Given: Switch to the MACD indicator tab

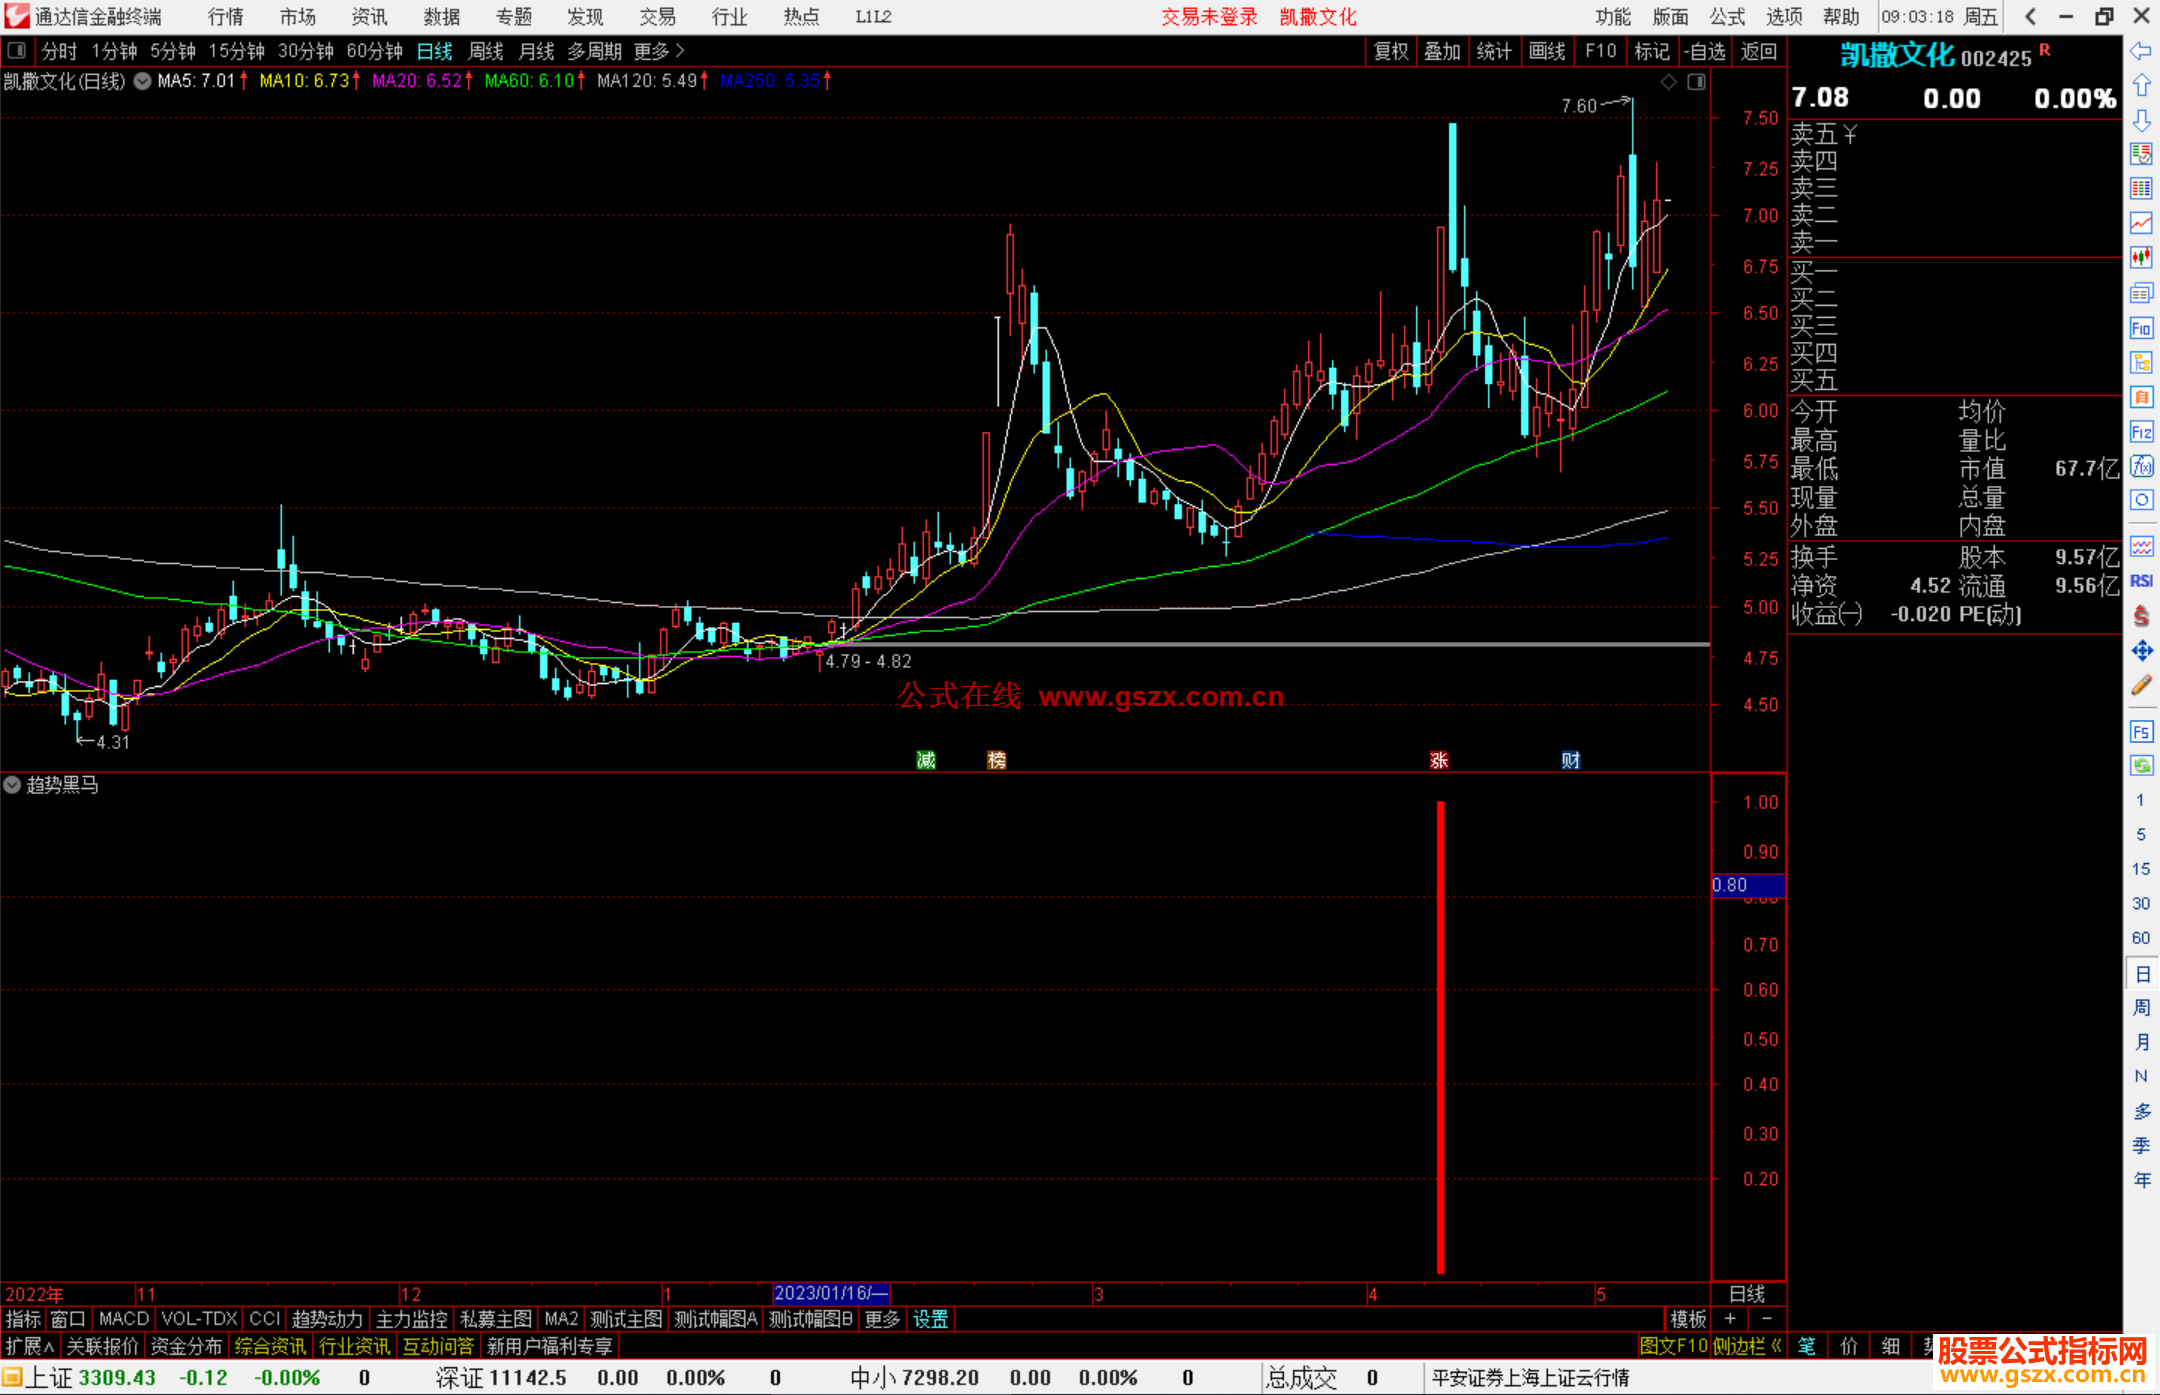Looking at the screenshot, I should click(124, 1319).
